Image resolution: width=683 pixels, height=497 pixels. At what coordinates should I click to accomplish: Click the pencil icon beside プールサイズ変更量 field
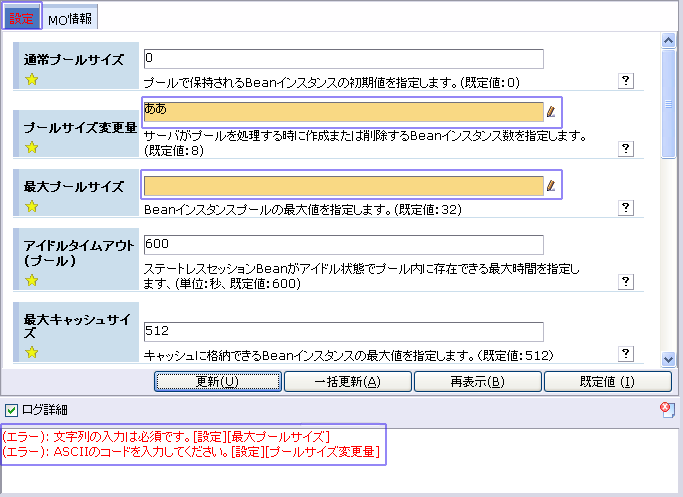551,111
